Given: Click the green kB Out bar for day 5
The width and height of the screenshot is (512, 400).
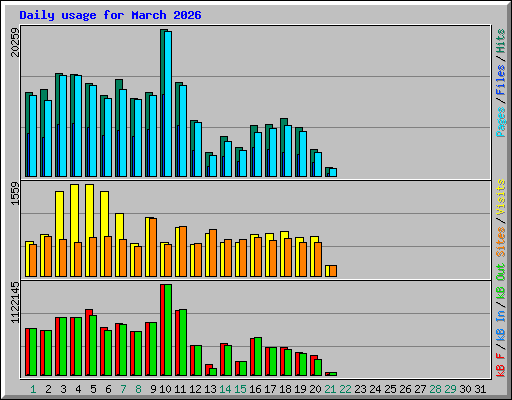Looking at the screenshot, I should click(x=93, y=346).
